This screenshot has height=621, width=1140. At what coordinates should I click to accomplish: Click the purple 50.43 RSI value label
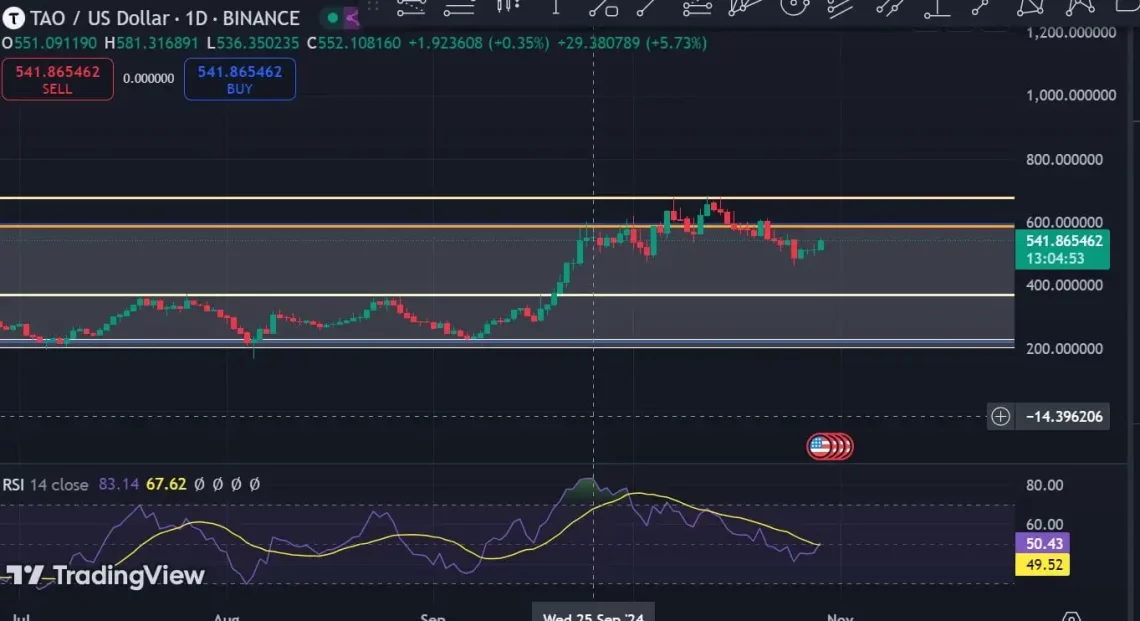(1042, 544)
